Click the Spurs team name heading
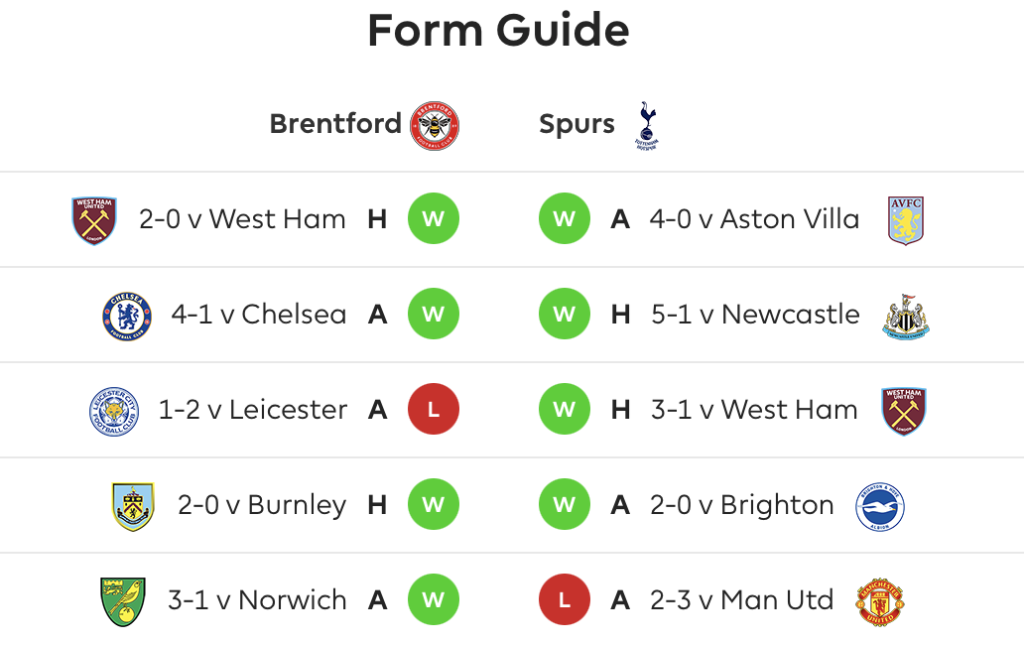 click(577, 124)
